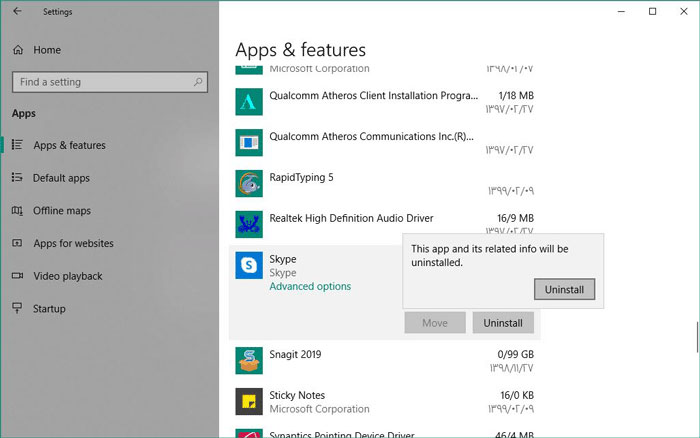Click the Offline maps icon
The height and width of the screenshot is (438, 700).
pyautogui.click(x=17, y=210)
